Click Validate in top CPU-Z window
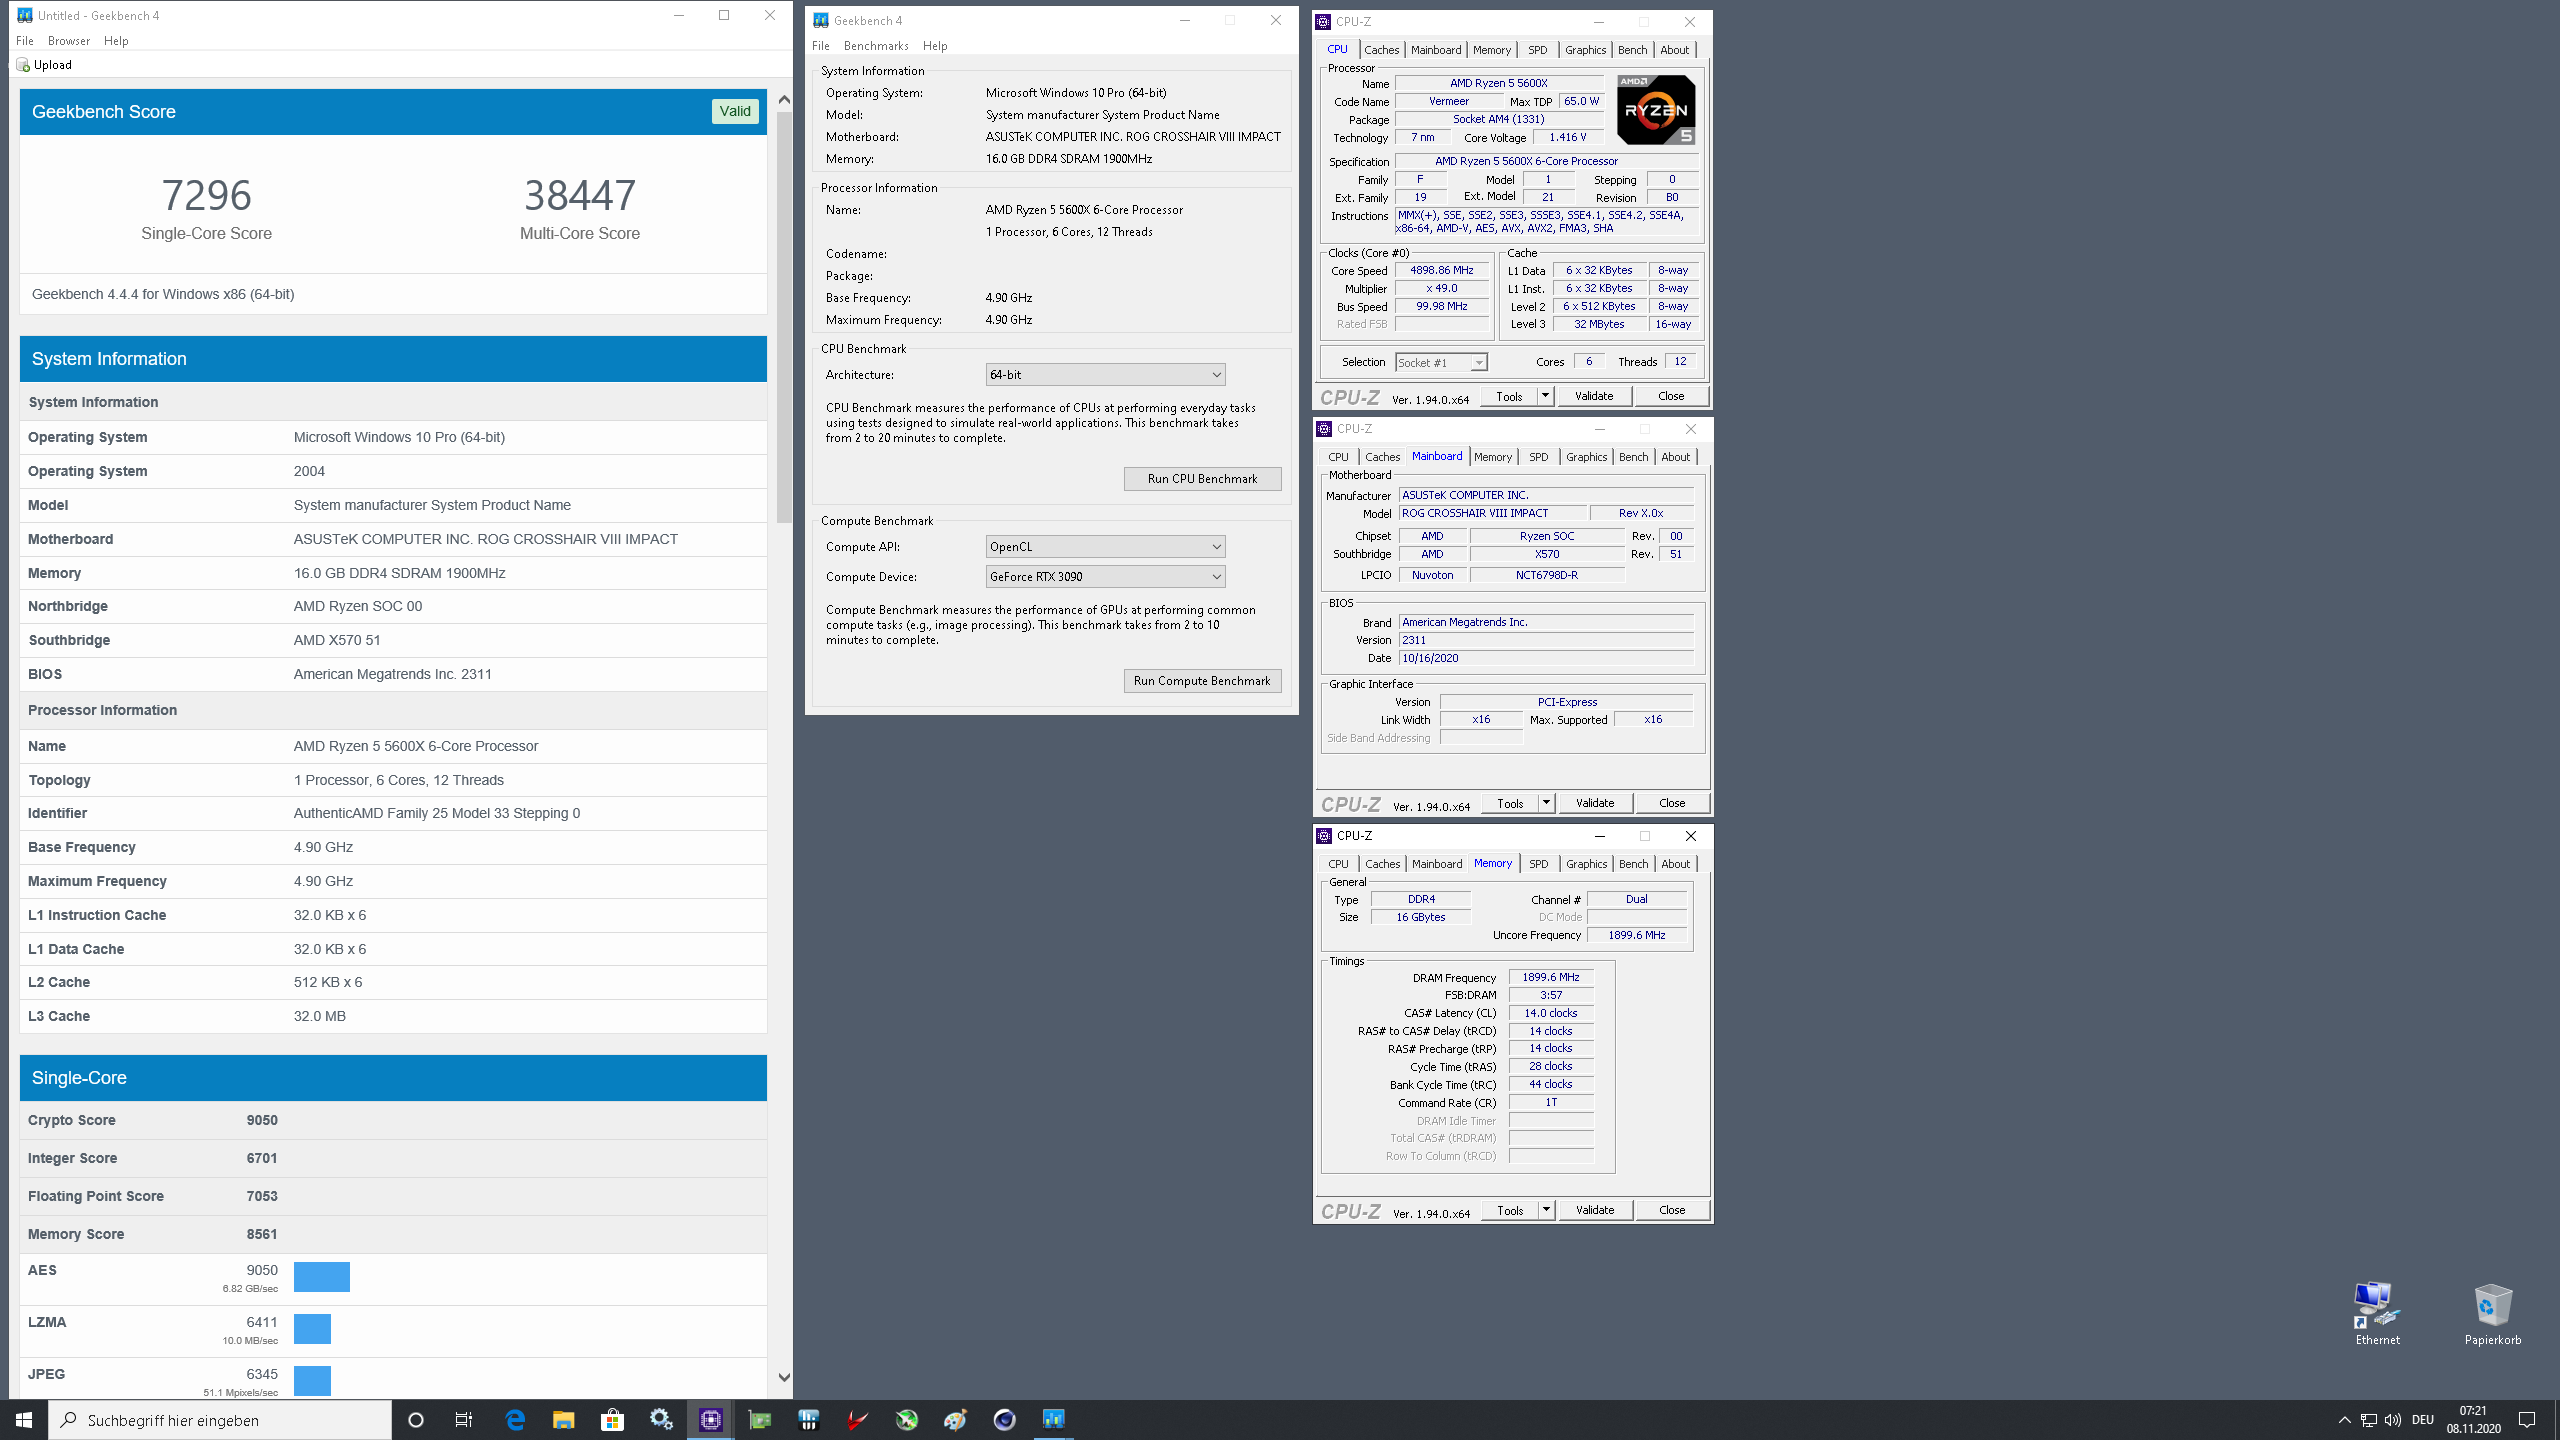The width and height of the screenshot is (2560, 1440). click(x=1594, y=396)
